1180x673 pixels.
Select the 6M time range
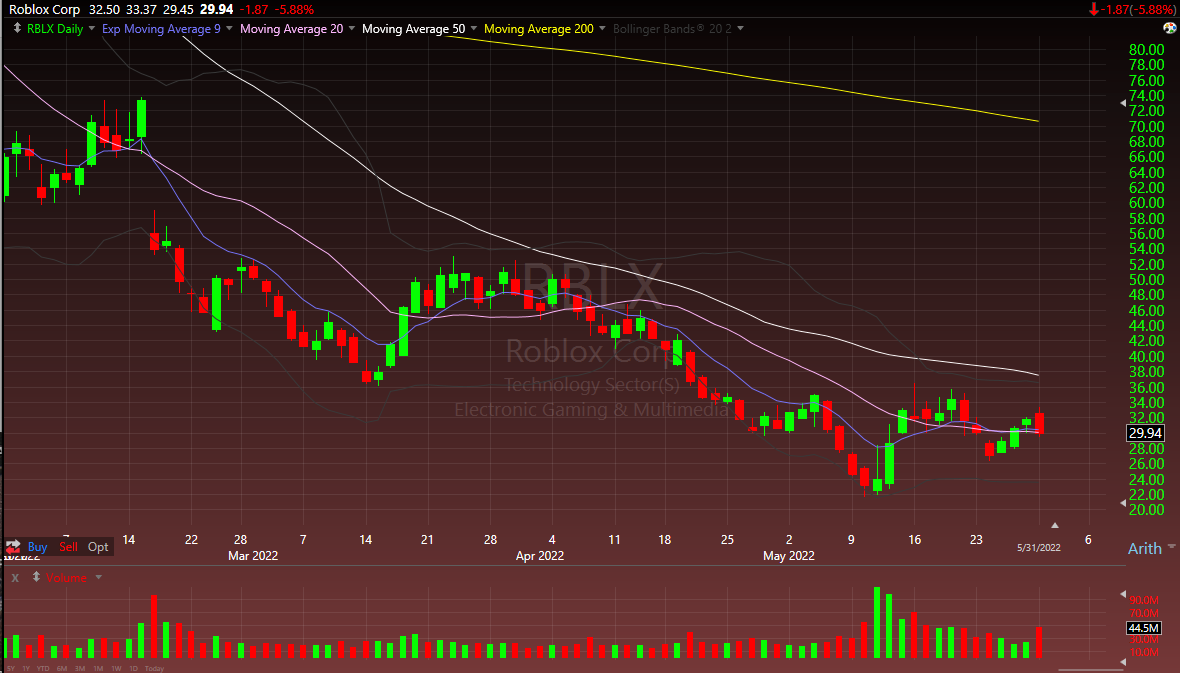62,668
